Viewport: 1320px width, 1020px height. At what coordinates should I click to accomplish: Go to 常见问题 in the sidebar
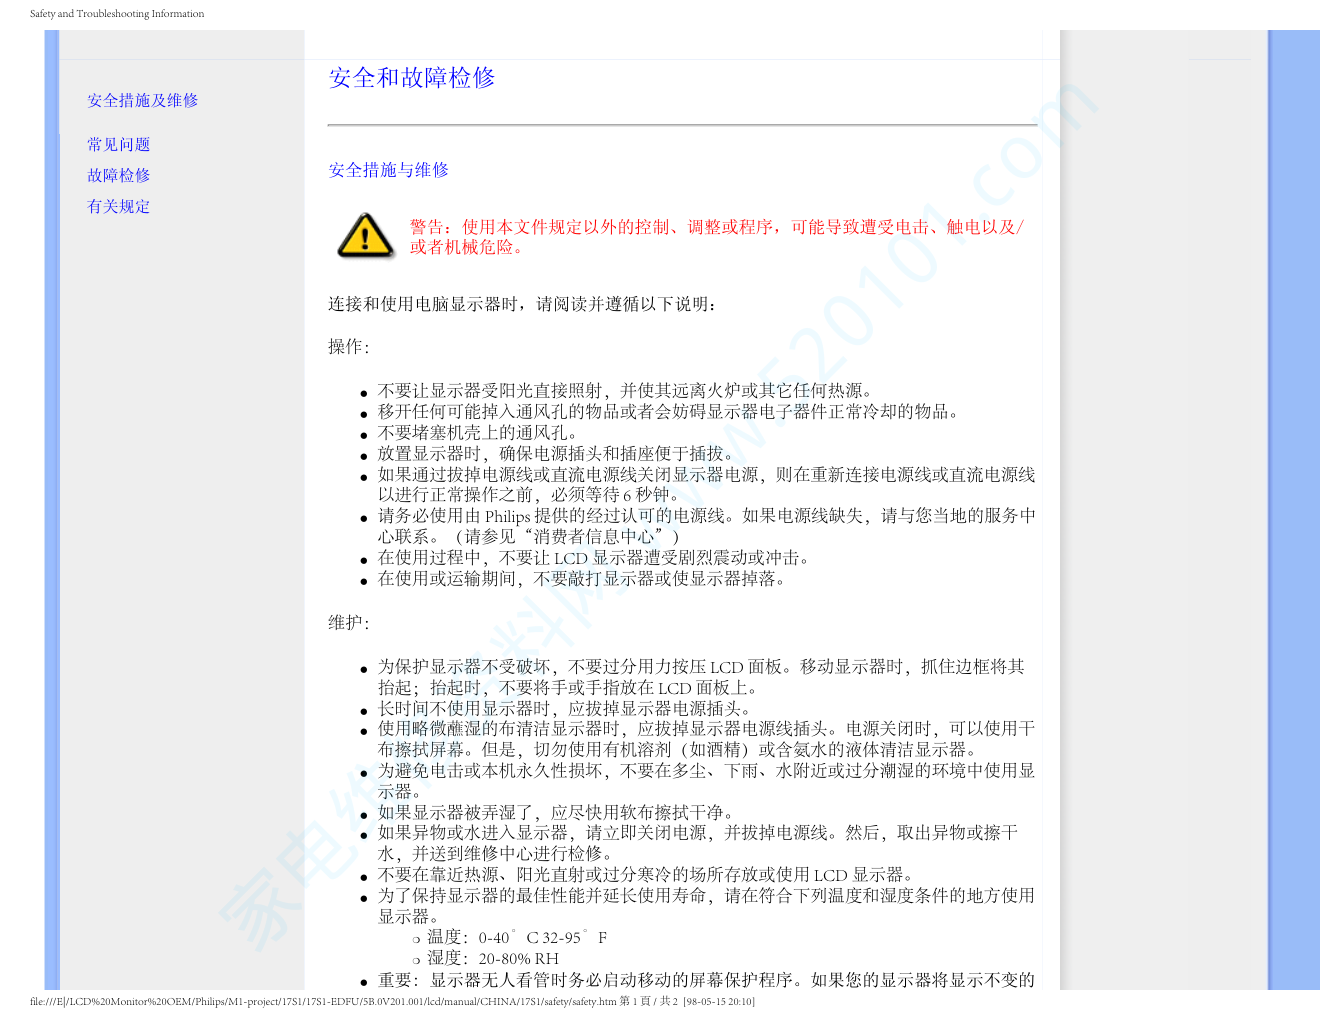coord(118,144)
